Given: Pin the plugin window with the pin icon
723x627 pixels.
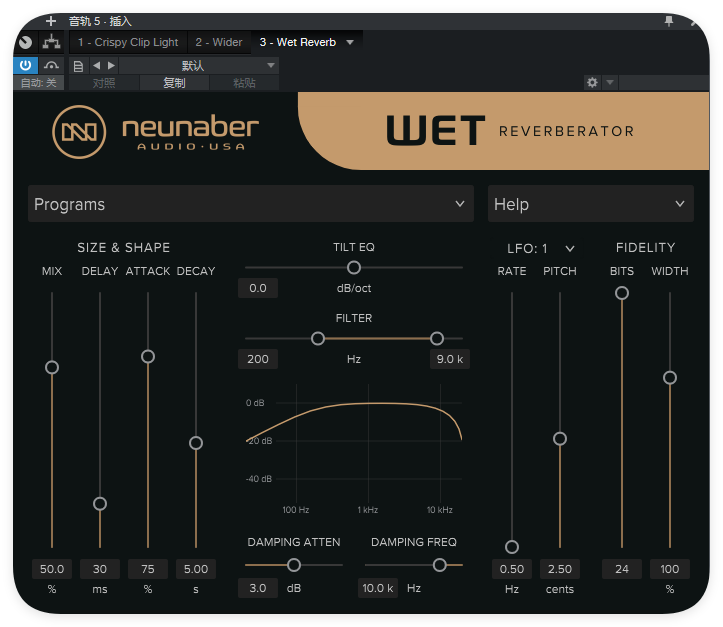Looking at the screenshot, I should (x=669, y=21).
